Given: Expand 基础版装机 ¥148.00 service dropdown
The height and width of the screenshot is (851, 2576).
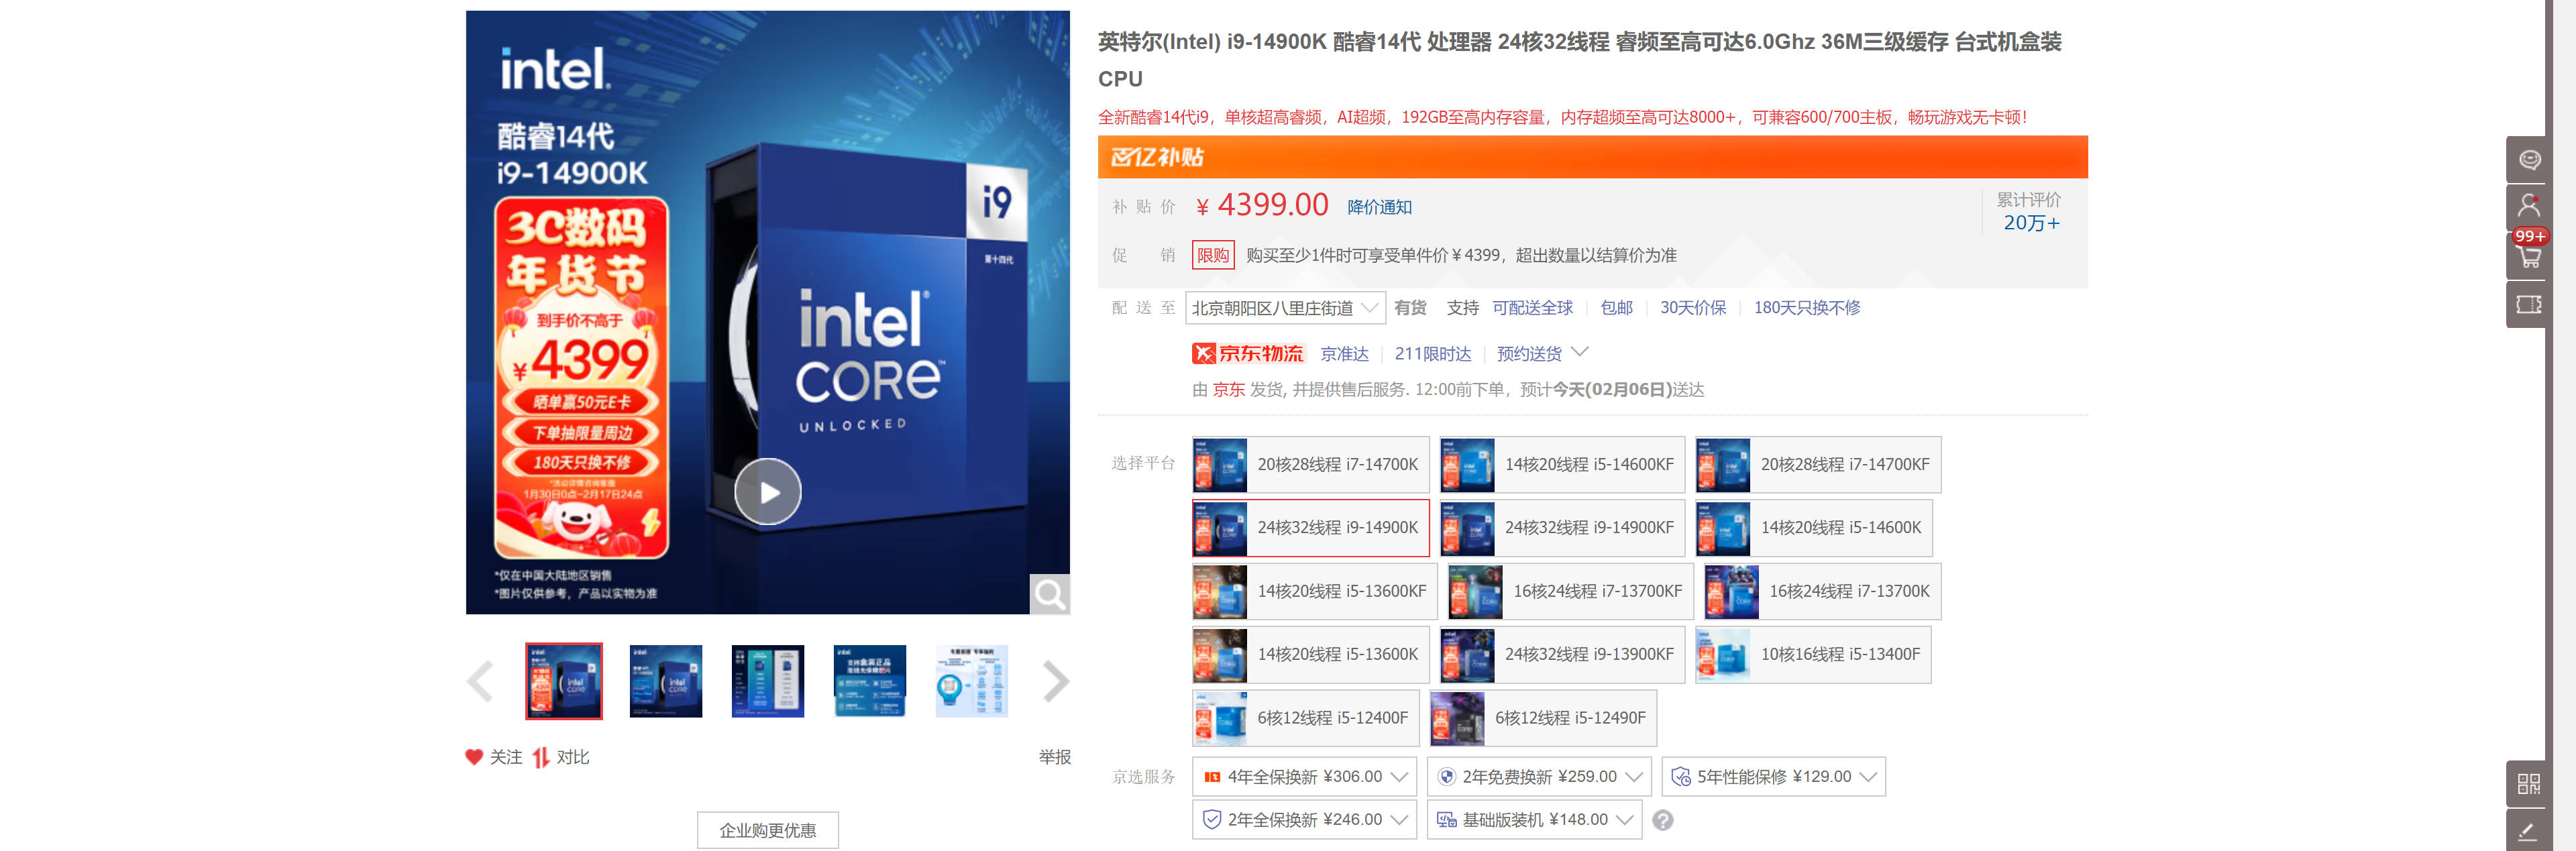Looking at the screenshot, I should [1534, 820].
